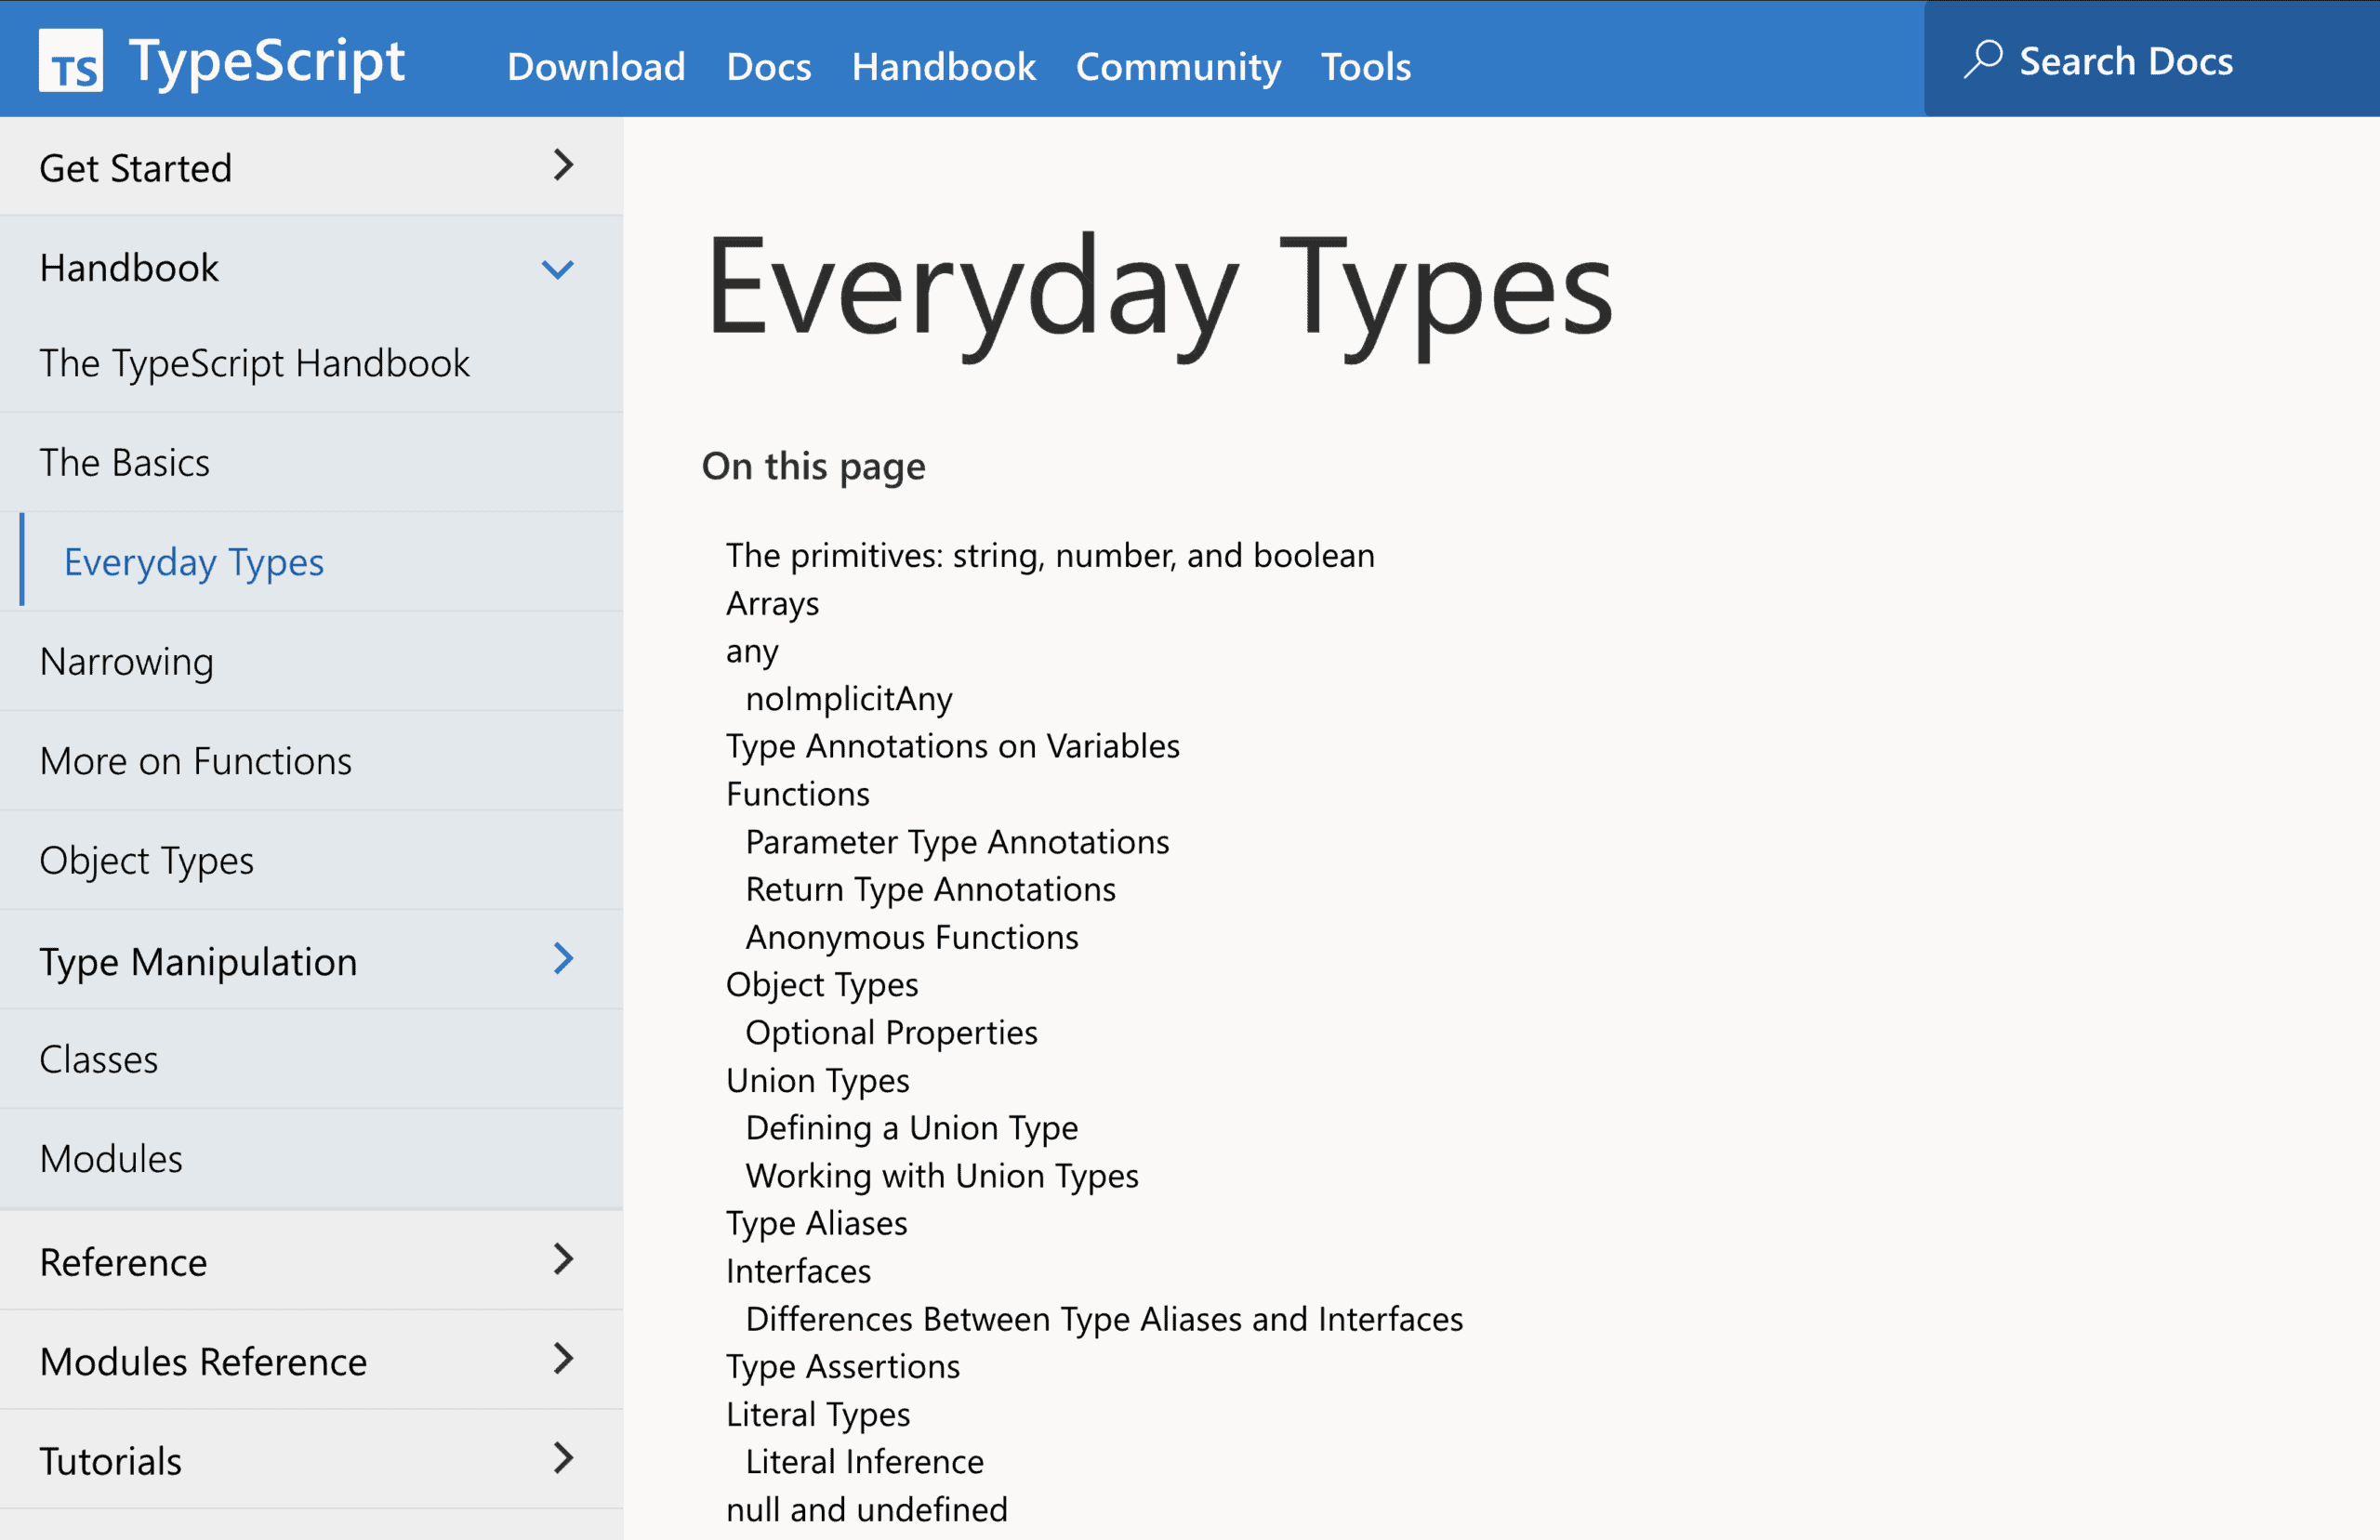2380x1540 pixels.
Task: Jump to Union Types section
Action: (x=817, y=1080)
